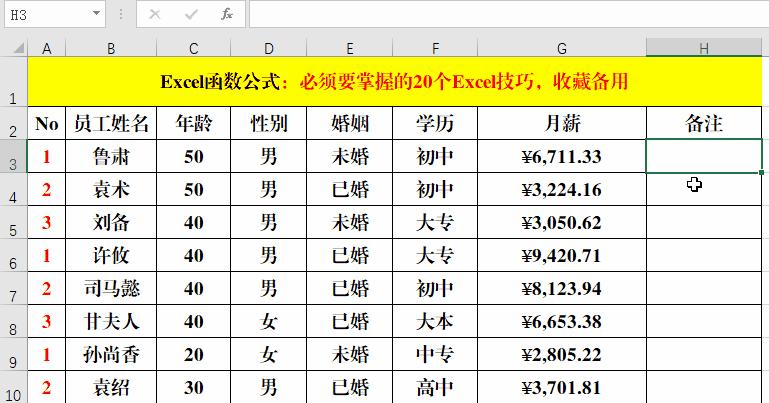Select 孙尚香's education cell 中专
This screenshot has height=403, width=769.
pyautogui.click(x=435, y=354)
